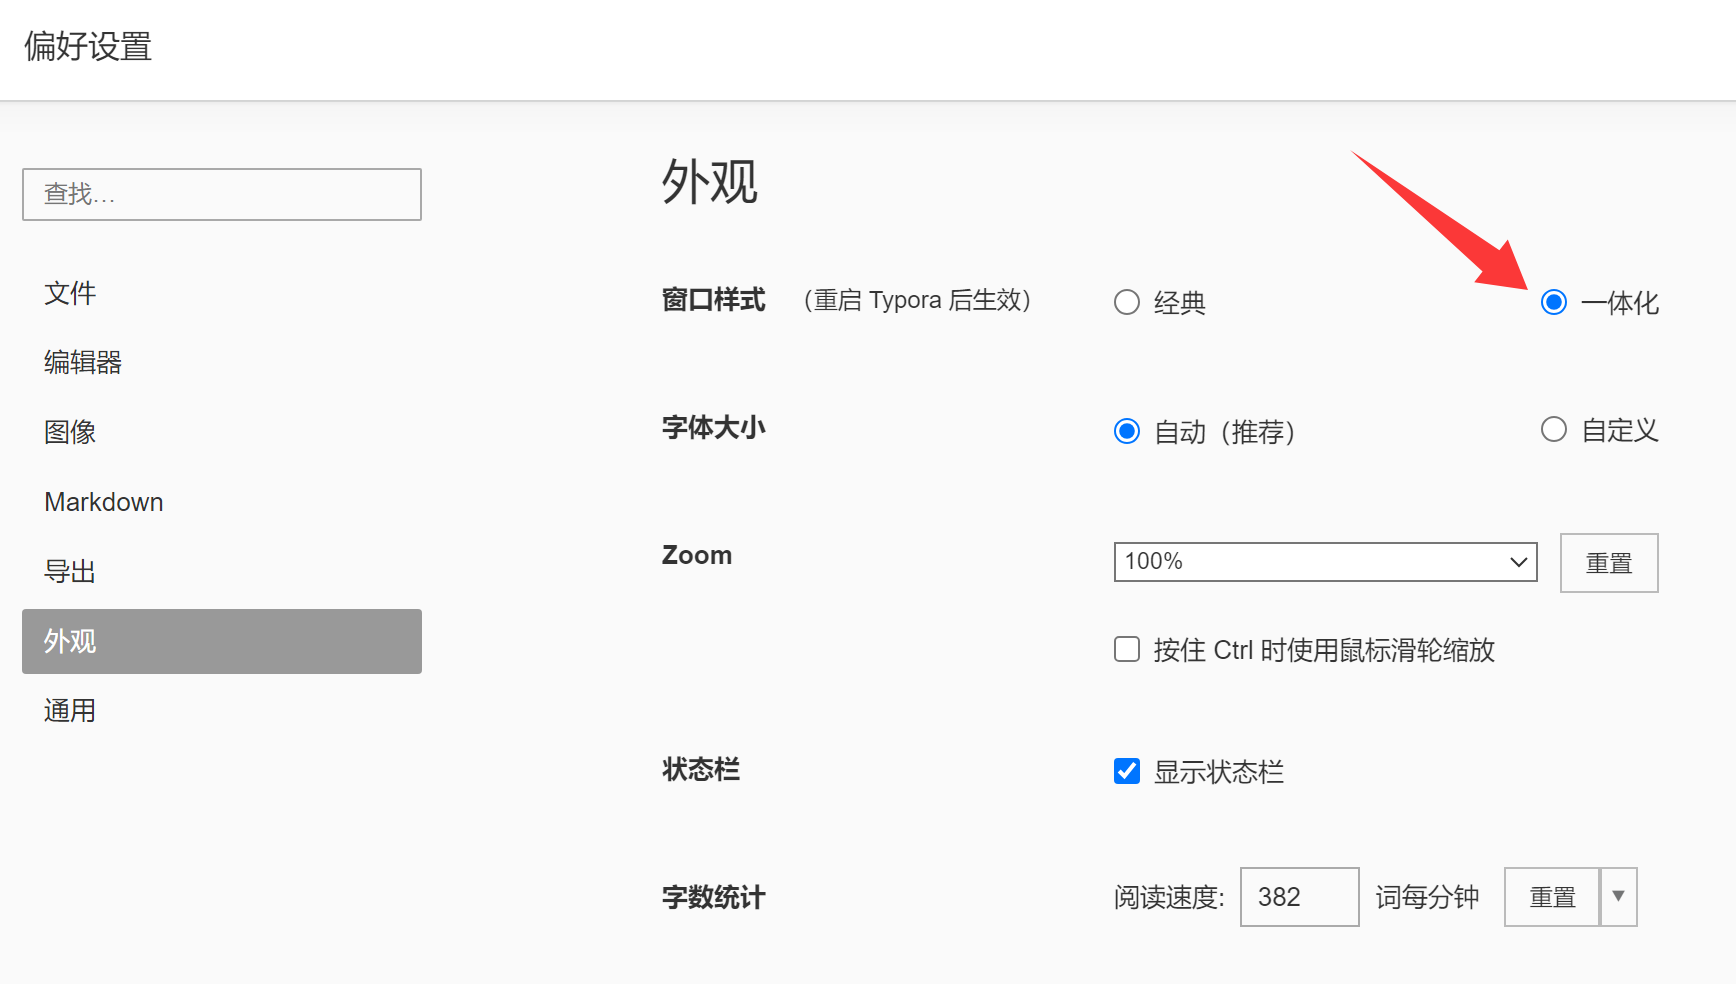Expand the arrow next to word count 重置
Image resolution: width=1736 pixels, height=984 pixels.
tap(1618, 897)
